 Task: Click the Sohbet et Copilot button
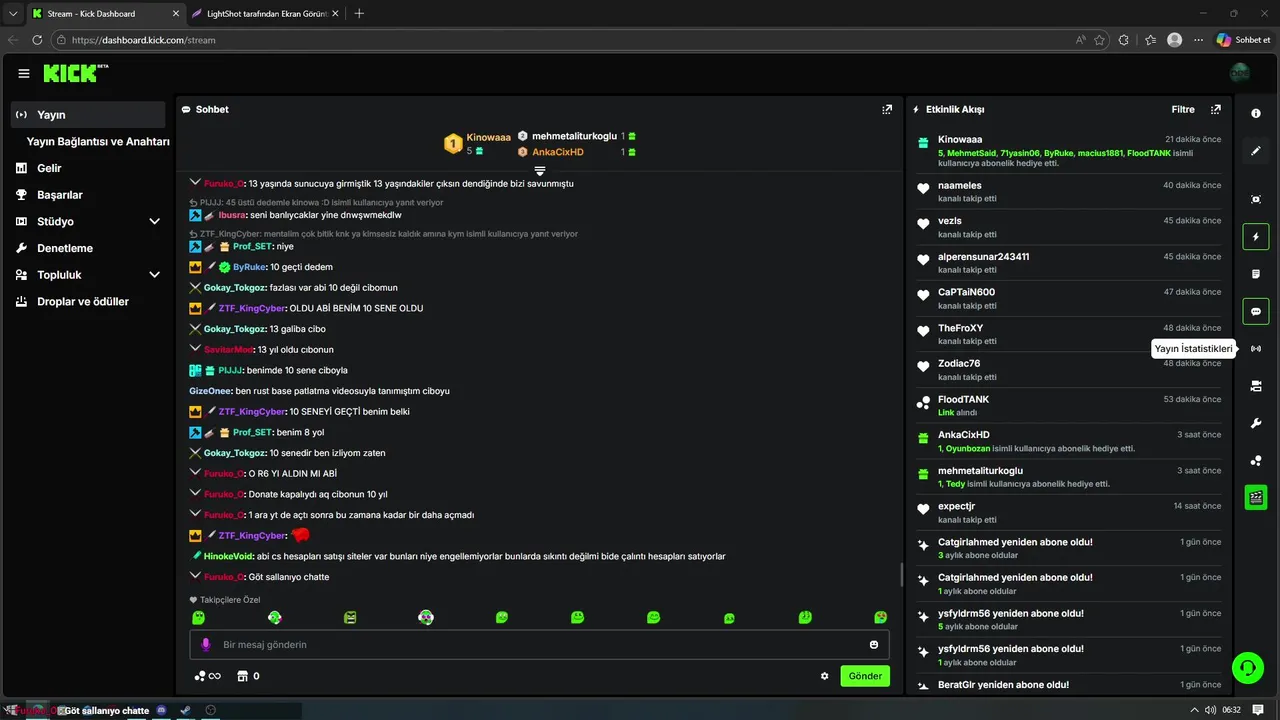(x=1244, y=40)
